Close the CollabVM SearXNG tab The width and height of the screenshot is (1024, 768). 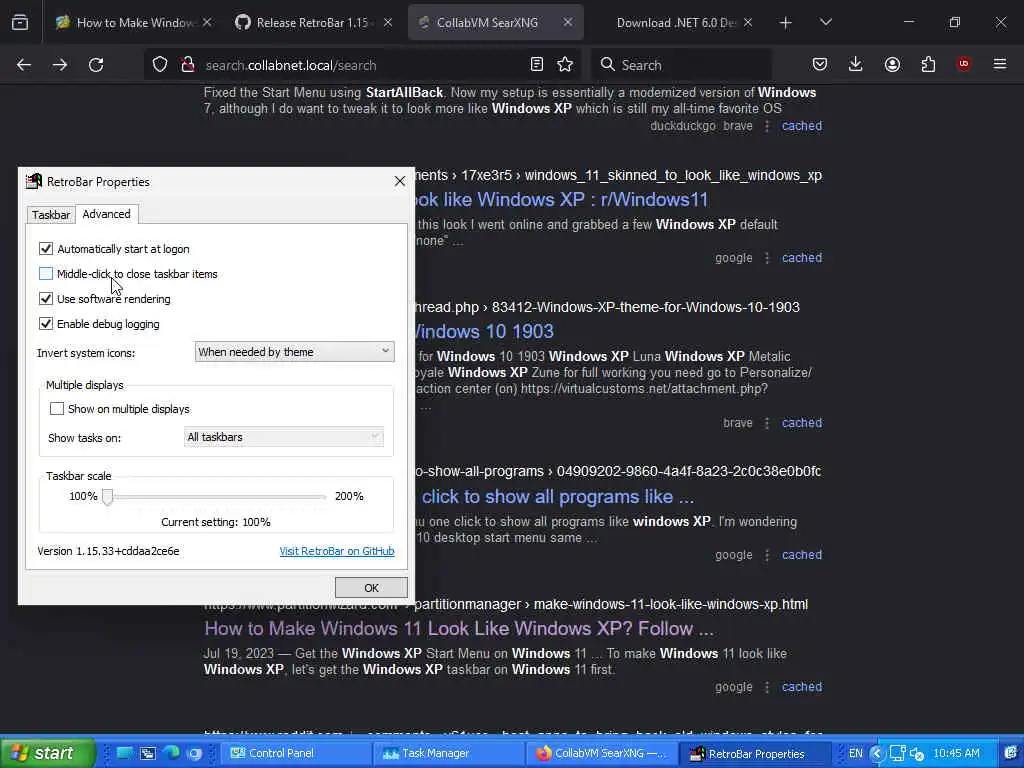point(568,22)
